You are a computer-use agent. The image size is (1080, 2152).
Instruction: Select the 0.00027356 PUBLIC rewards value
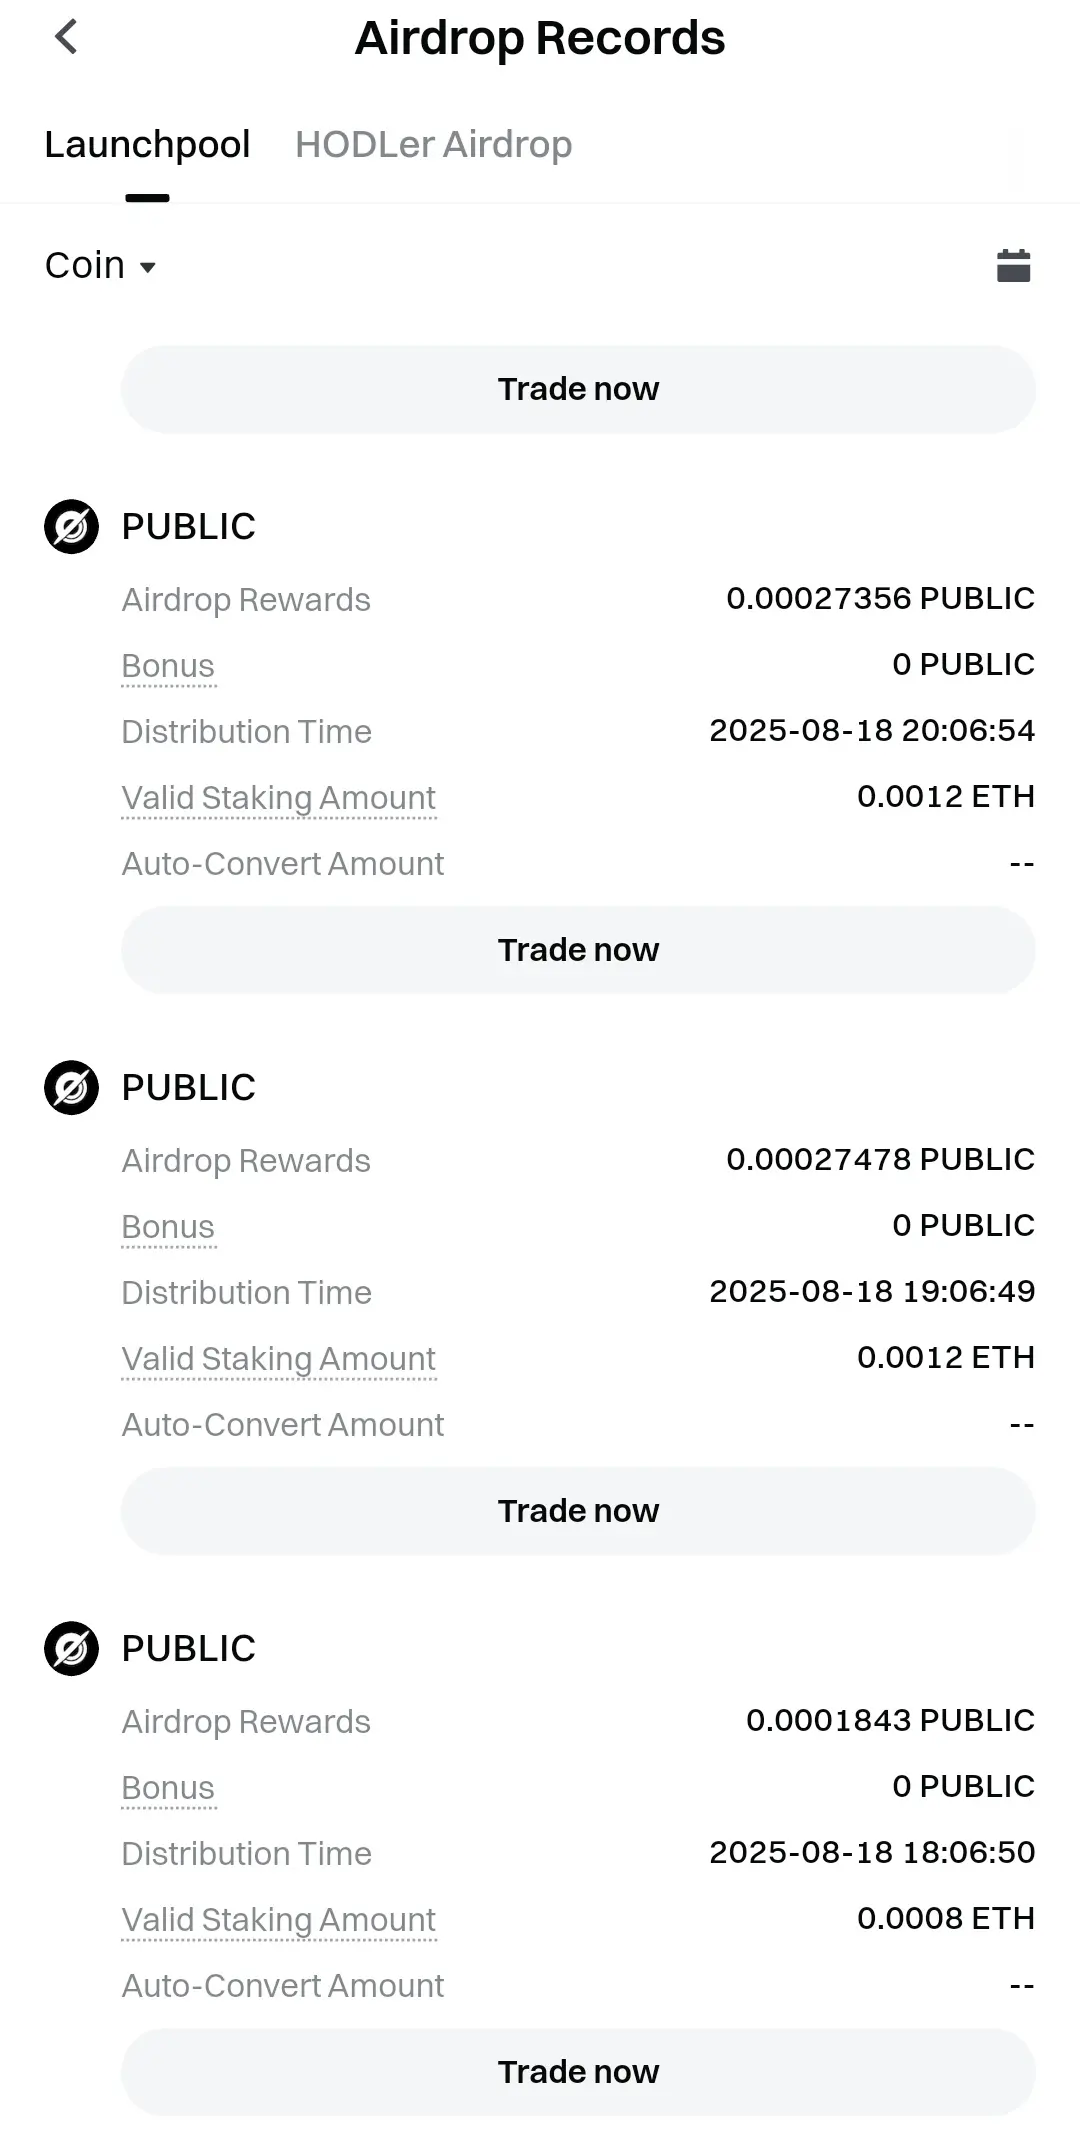[880, 598]
